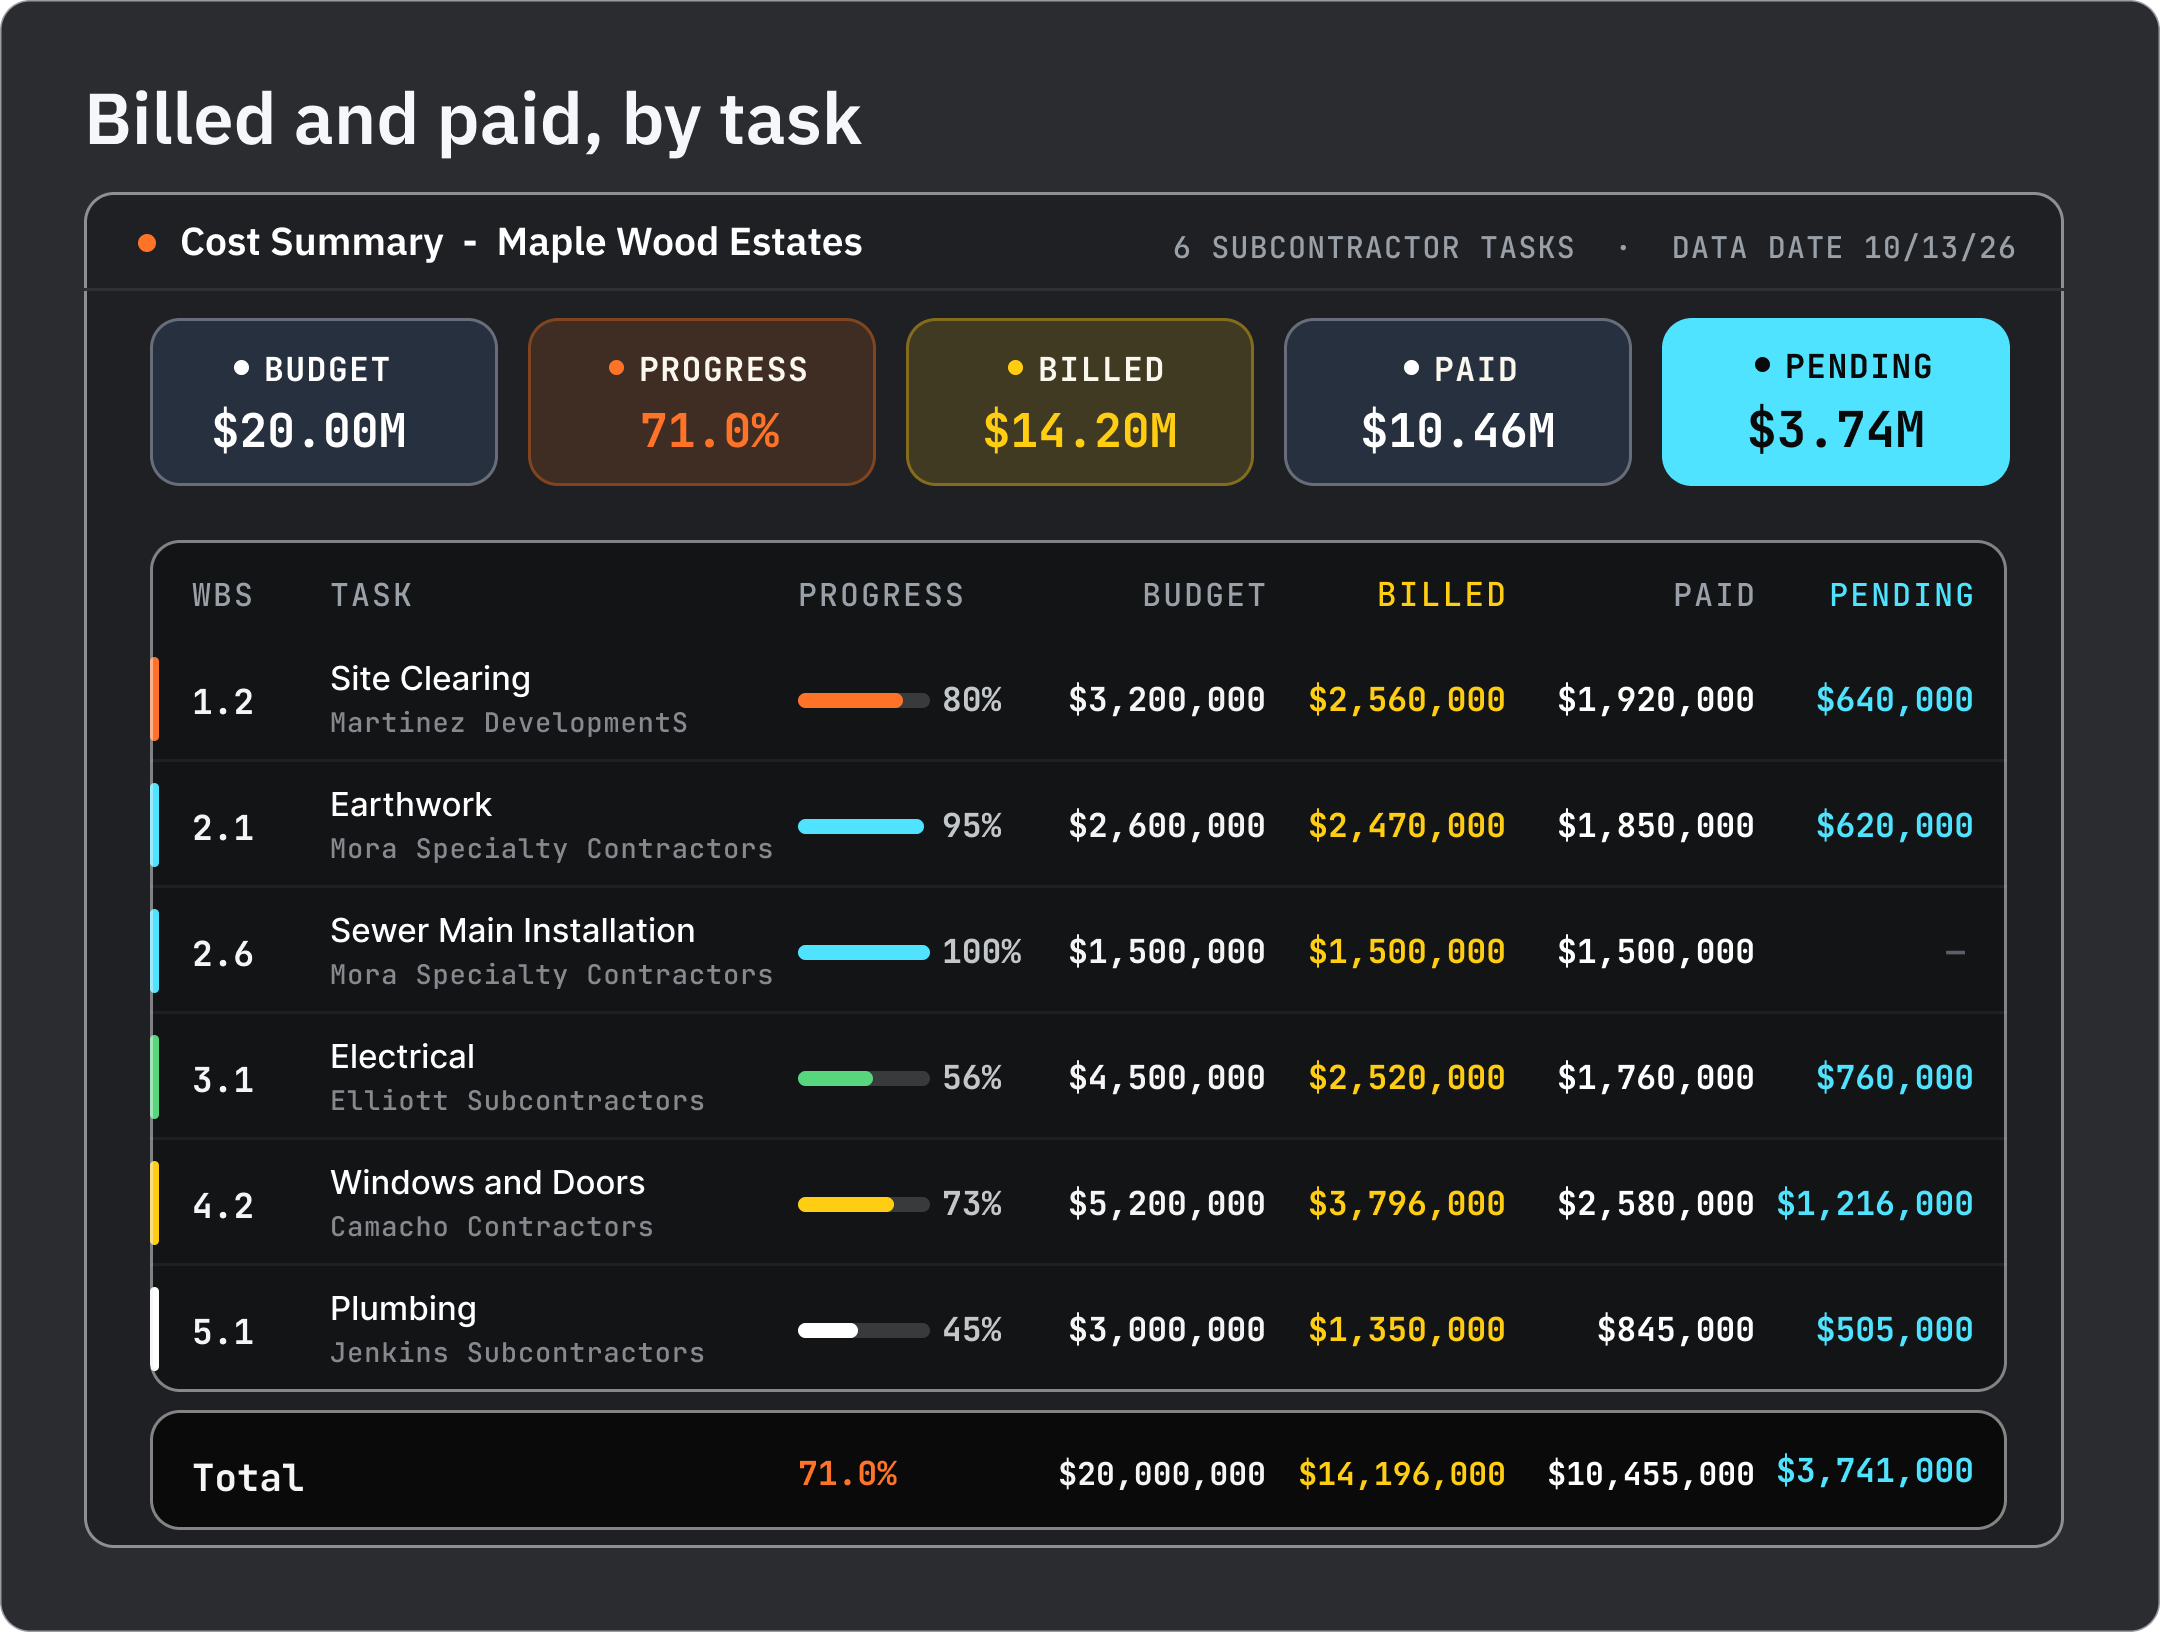Click the $14,196,000 total billed value

[x=1402, y=1474]
